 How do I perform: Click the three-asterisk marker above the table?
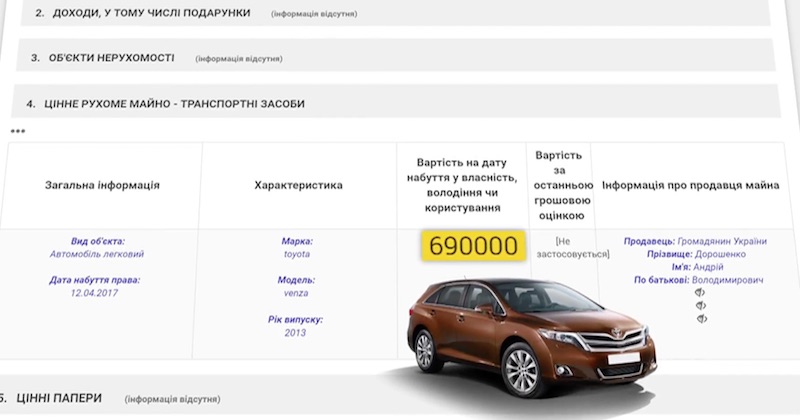18,131
